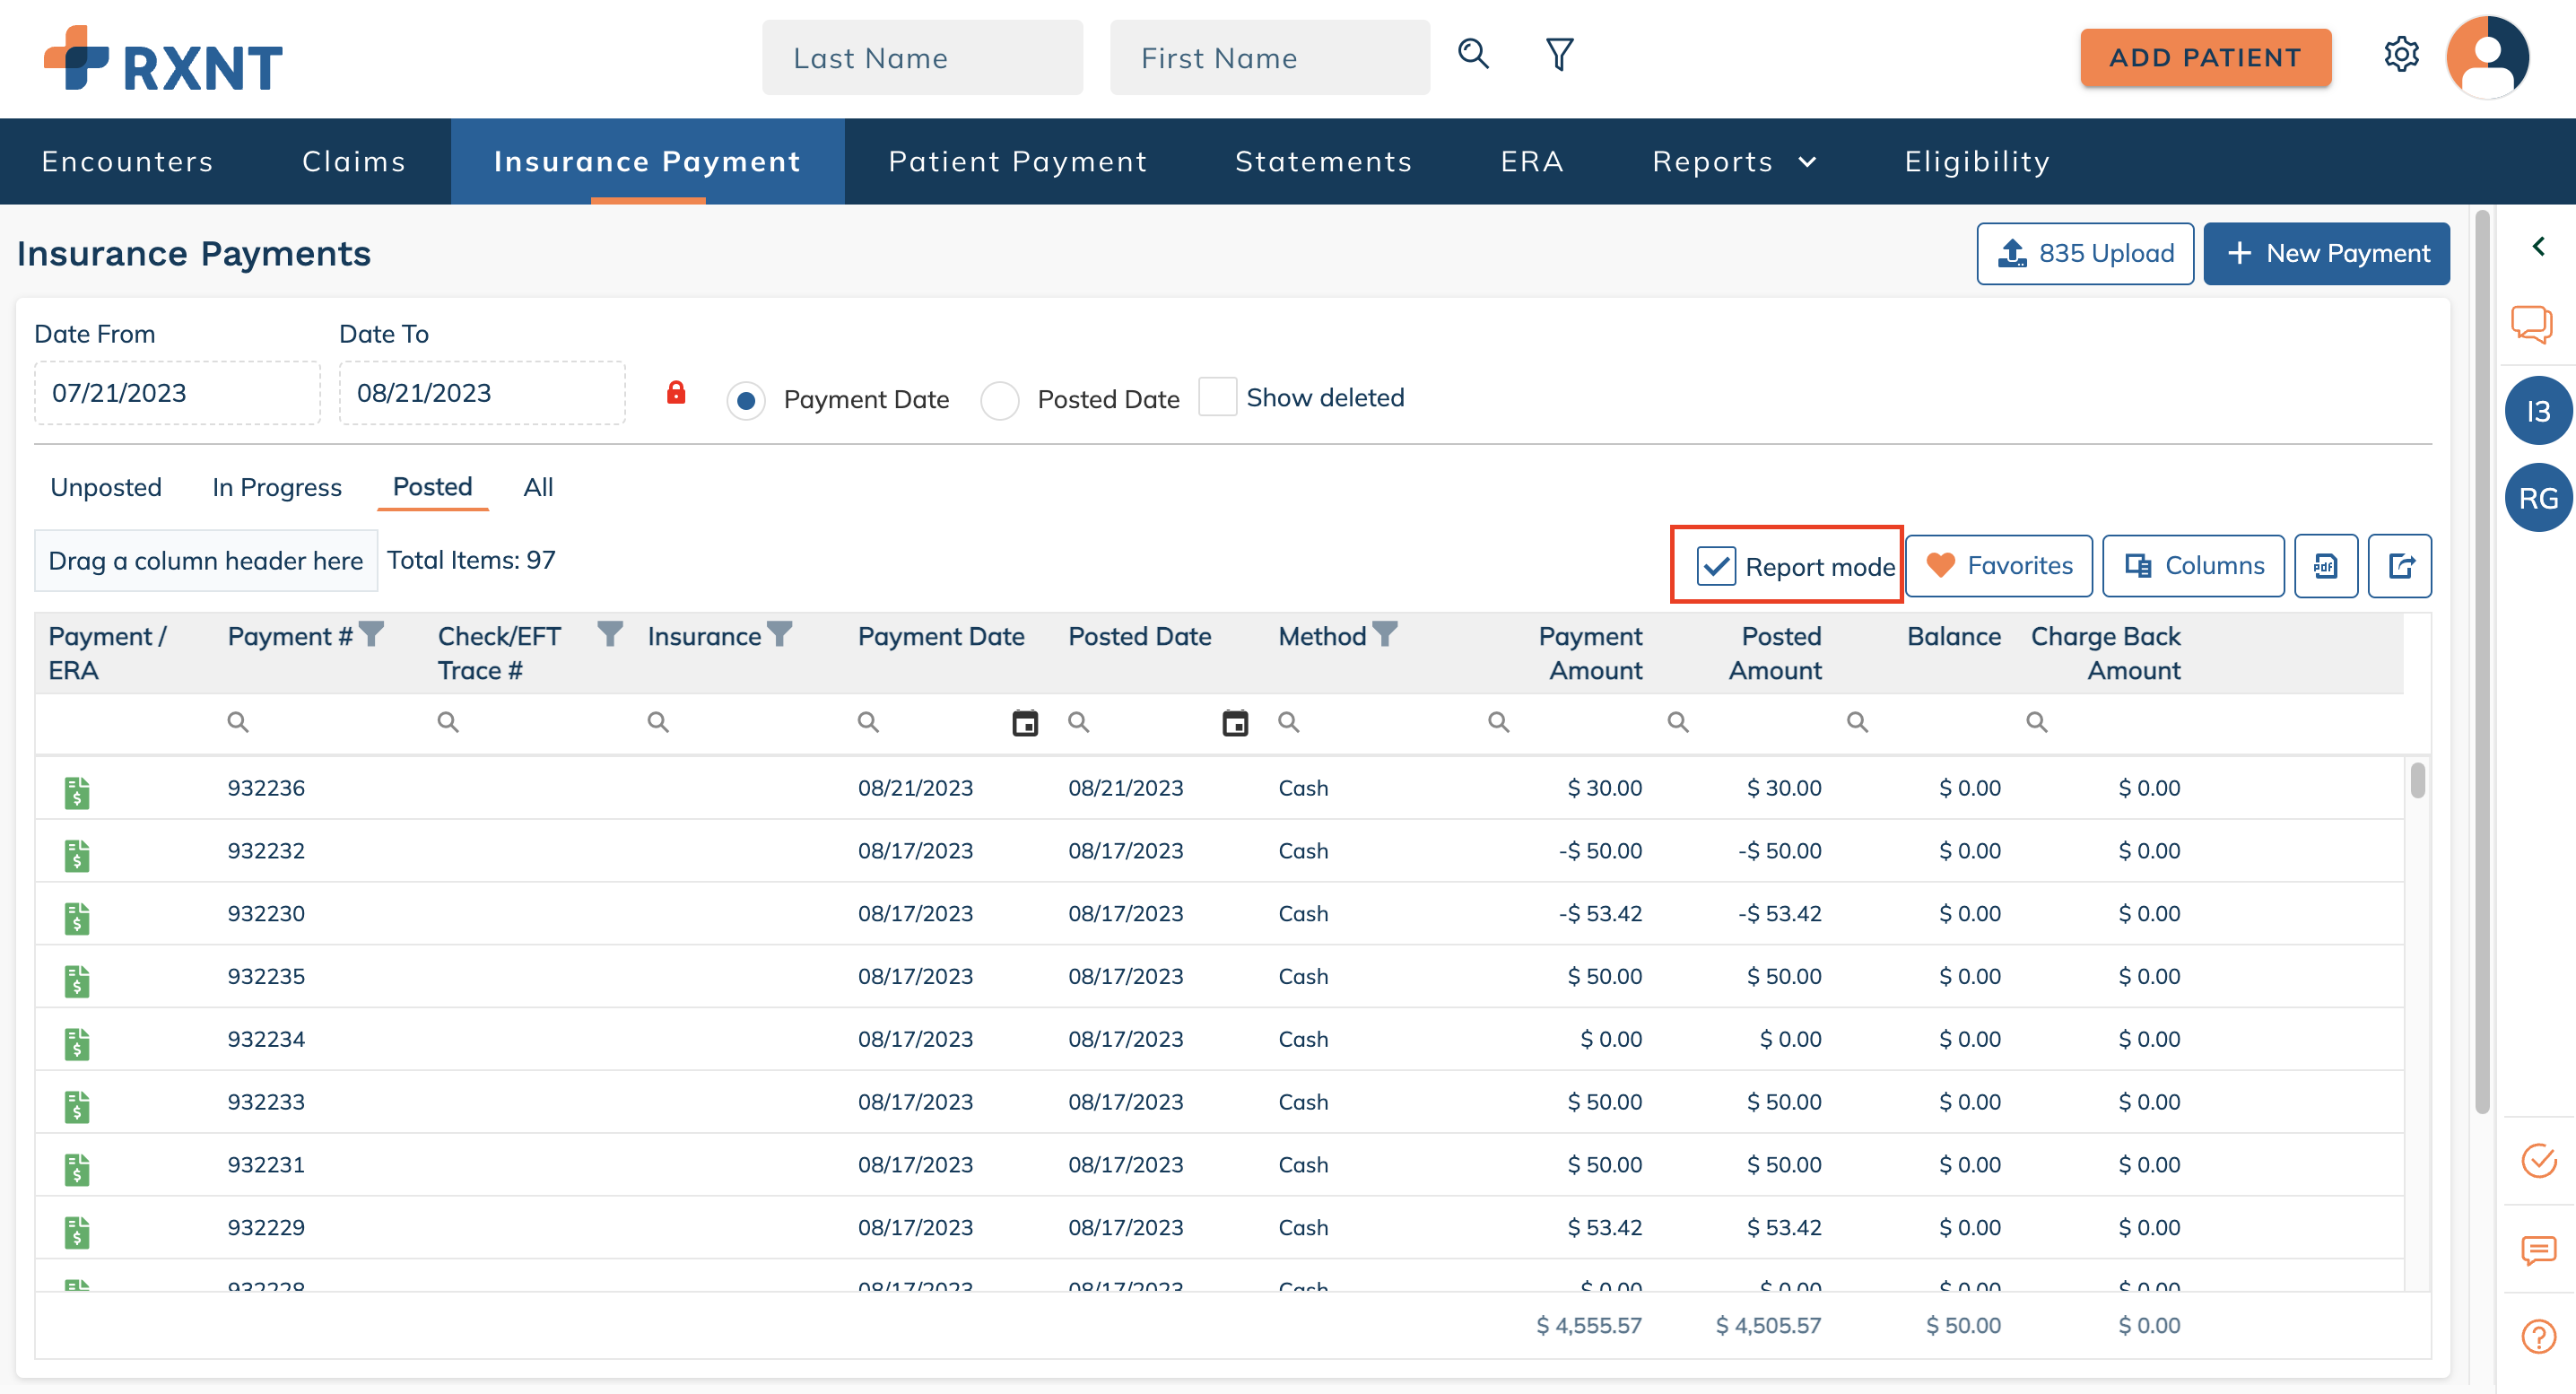This screenshot has height=1394, width=2576.
Task: Collapse the right sidebar chevron
Action: (x=2538, y=246)
